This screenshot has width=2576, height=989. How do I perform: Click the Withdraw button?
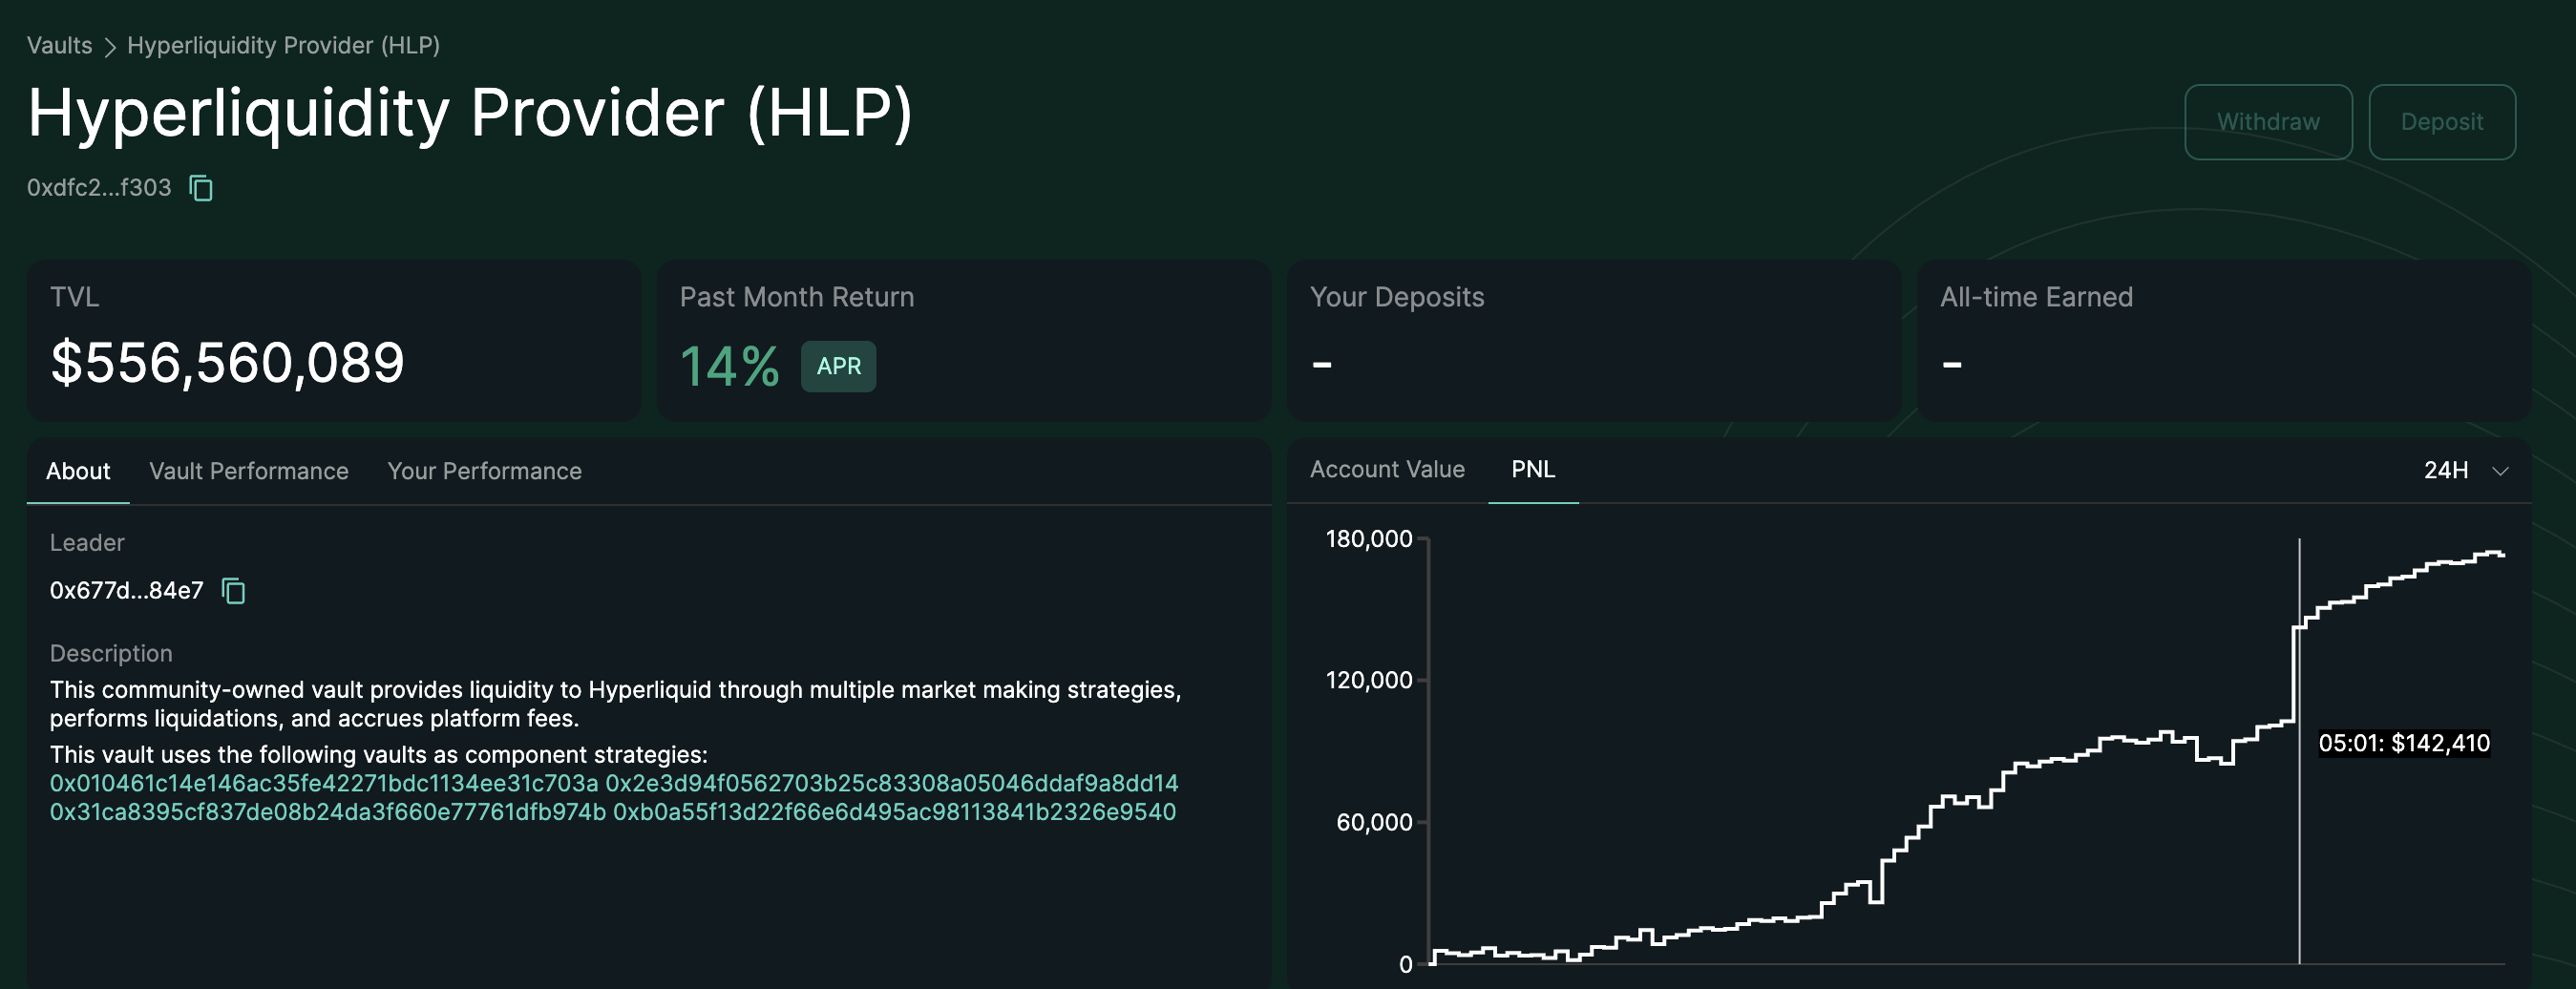[x=2268, y=121]
